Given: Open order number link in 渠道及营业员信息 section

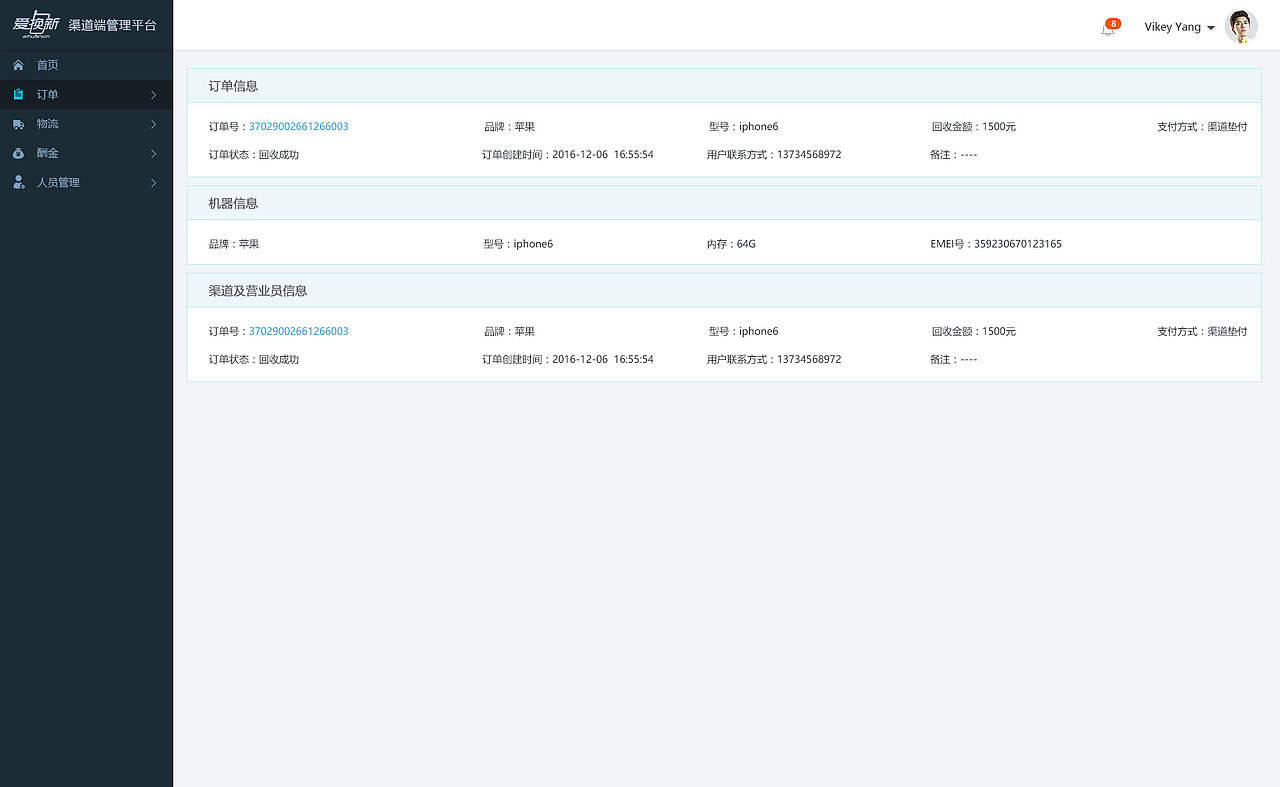Looking at the screenshot, I should click(298, 331).
